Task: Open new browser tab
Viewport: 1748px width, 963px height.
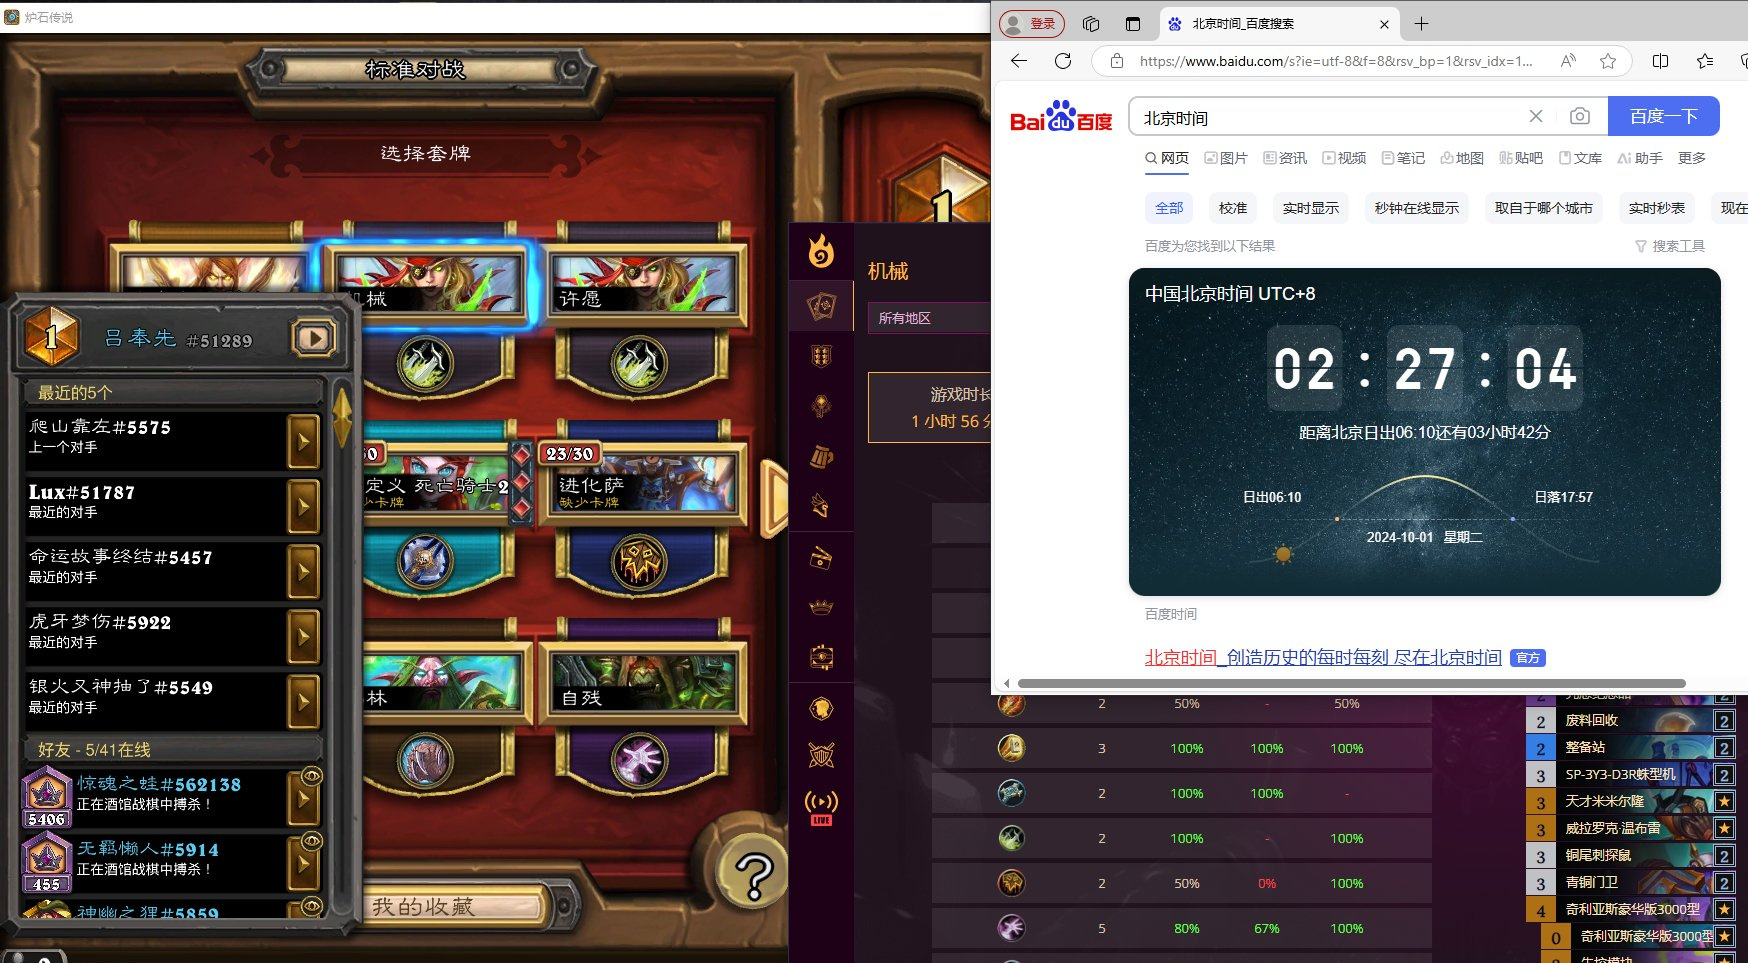Action: click(x=1421, y=24)
